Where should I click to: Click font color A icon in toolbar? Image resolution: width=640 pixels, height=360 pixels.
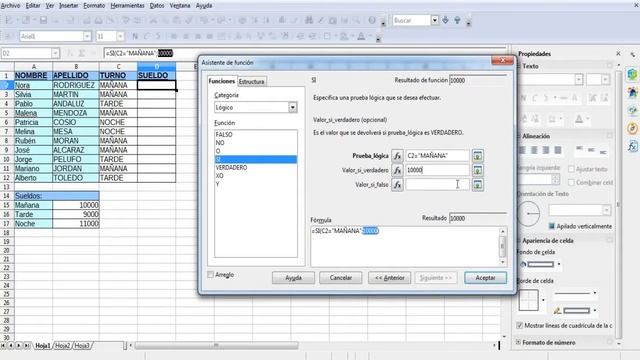click(x=361, y=36)
